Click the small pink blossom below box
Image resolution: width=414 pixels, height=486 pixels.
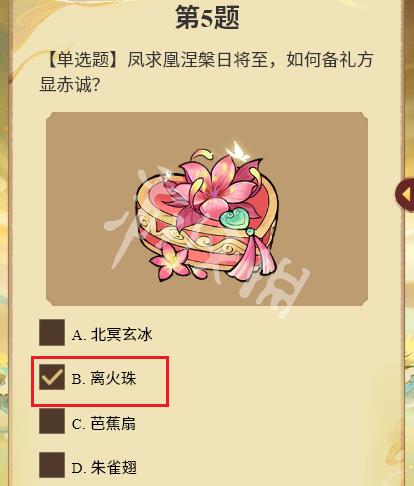169,262
